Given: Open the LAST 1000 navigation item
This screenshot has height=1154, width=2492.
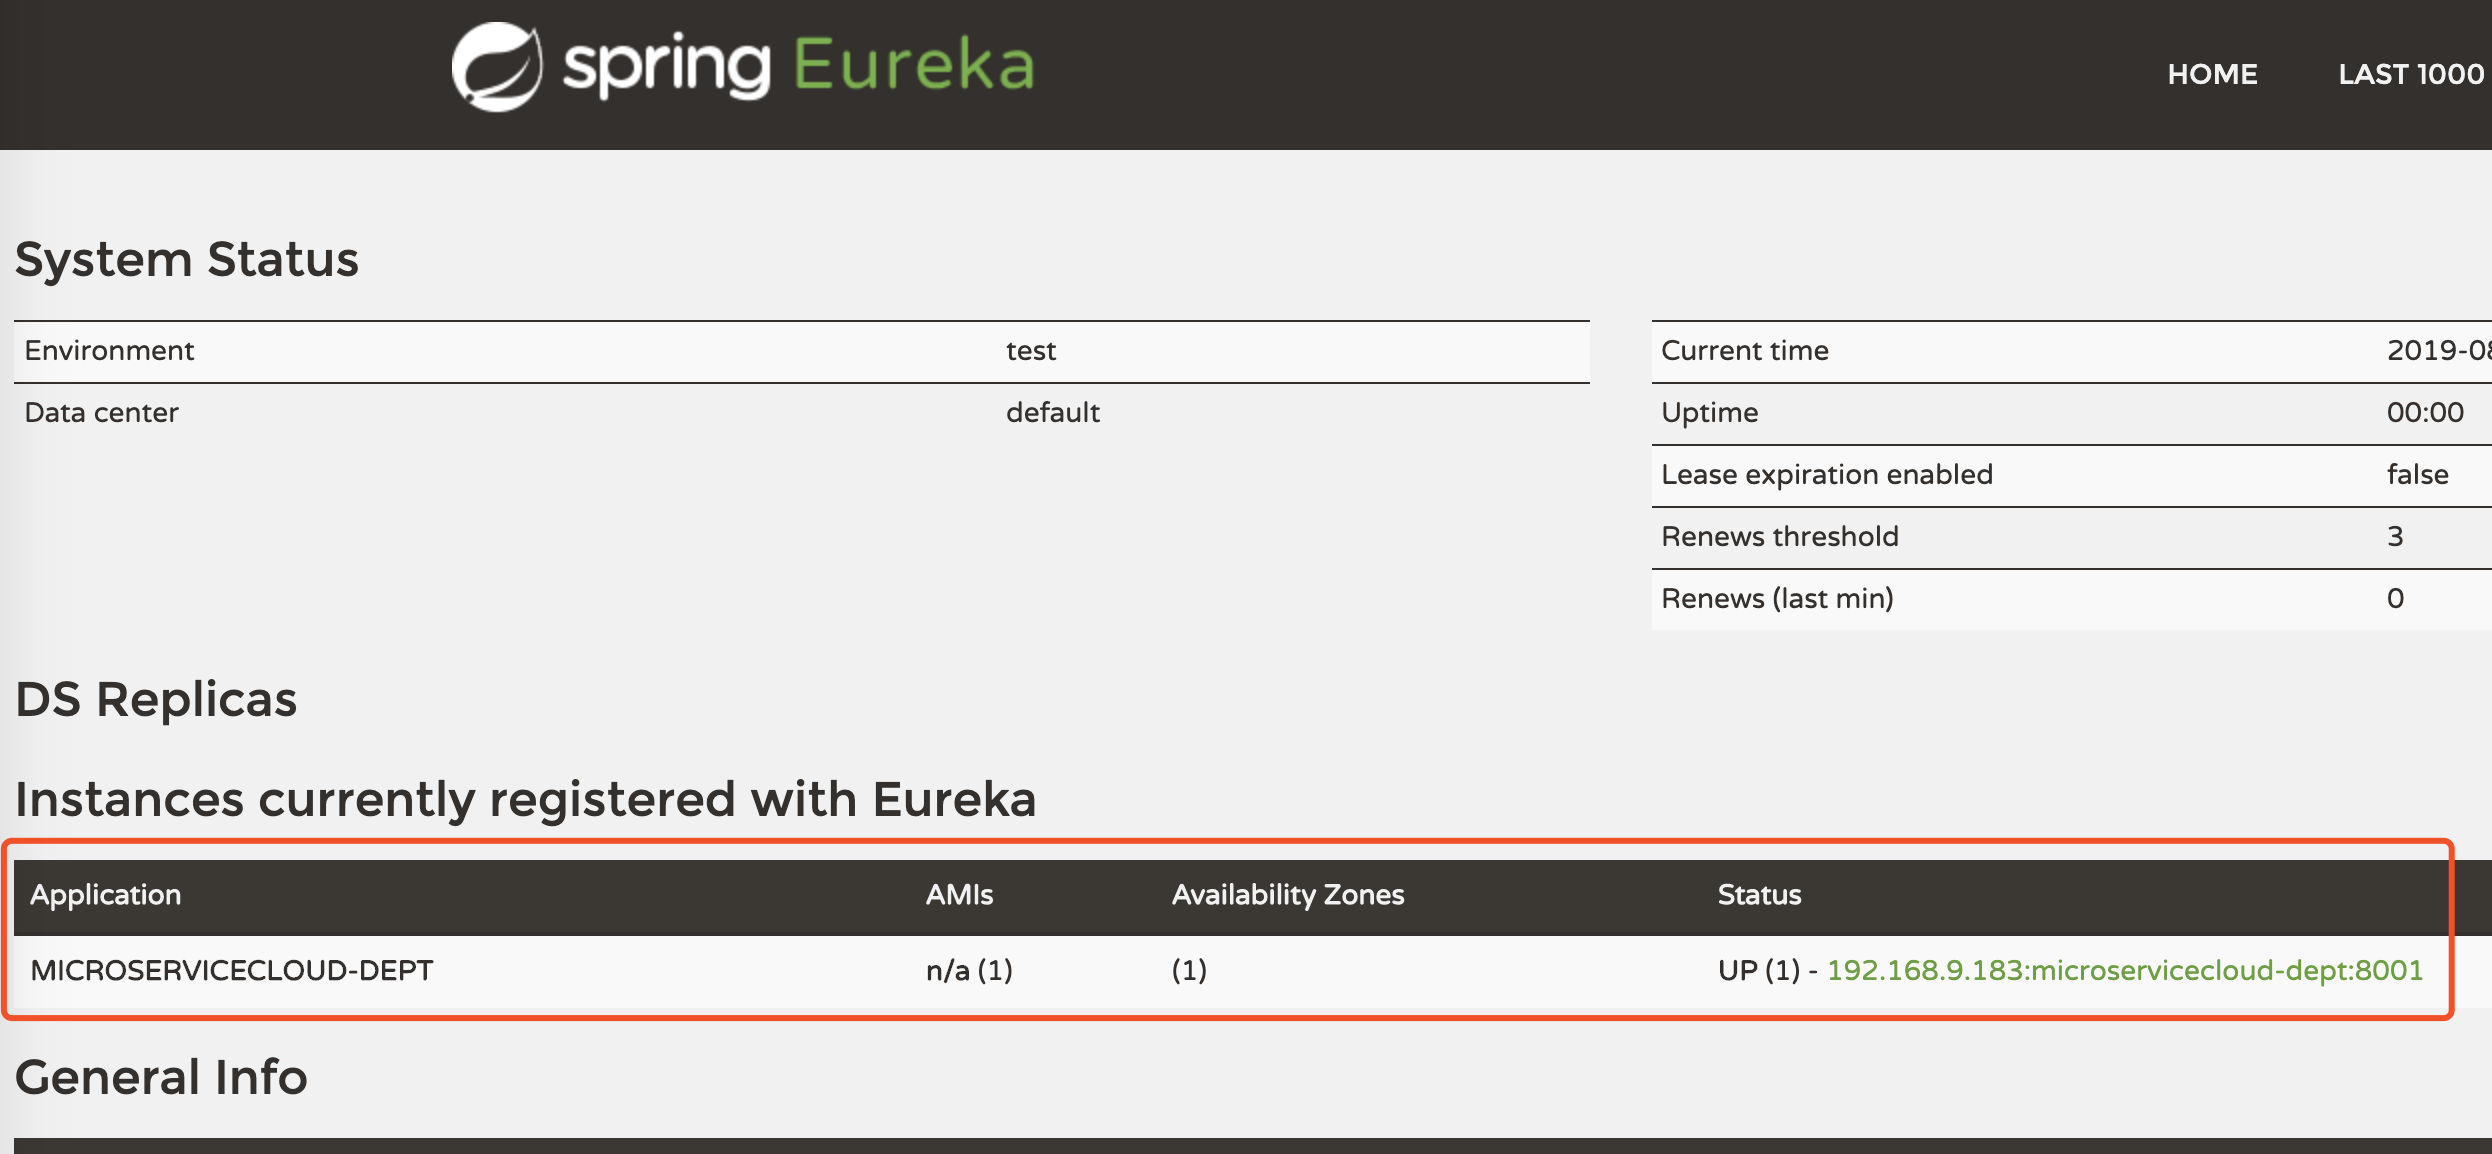Looking at the screenshot, I should pos(2410,74).
